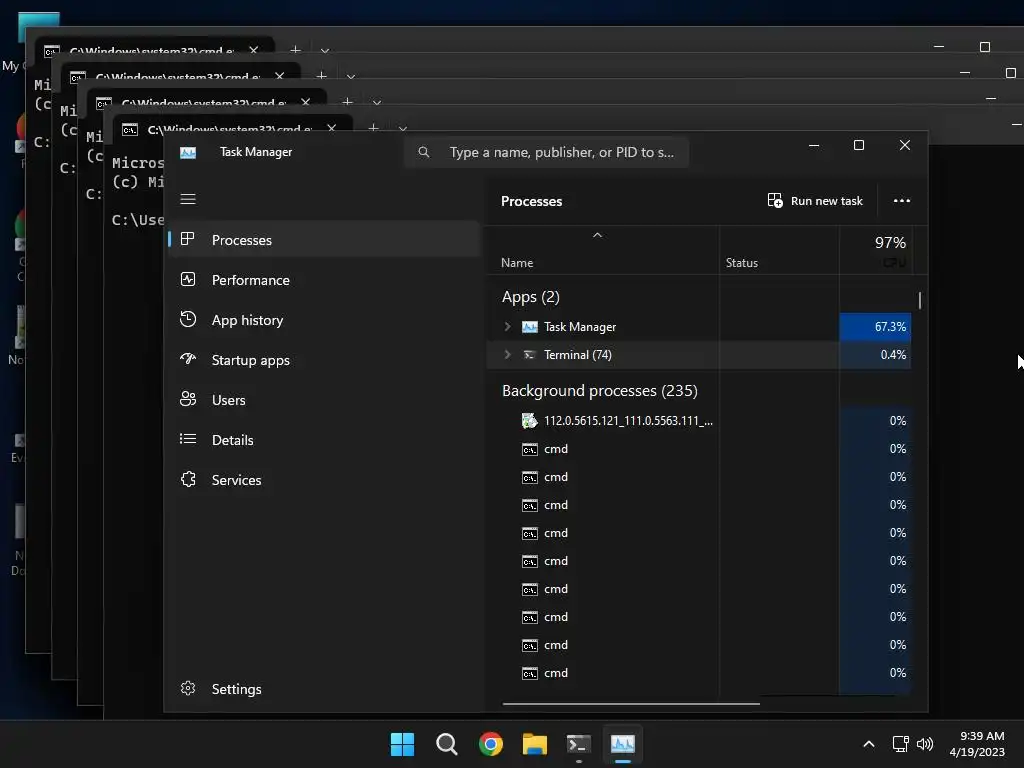Open the Services page
Viewport: 1024px width, 768px height.
point(324,479)
